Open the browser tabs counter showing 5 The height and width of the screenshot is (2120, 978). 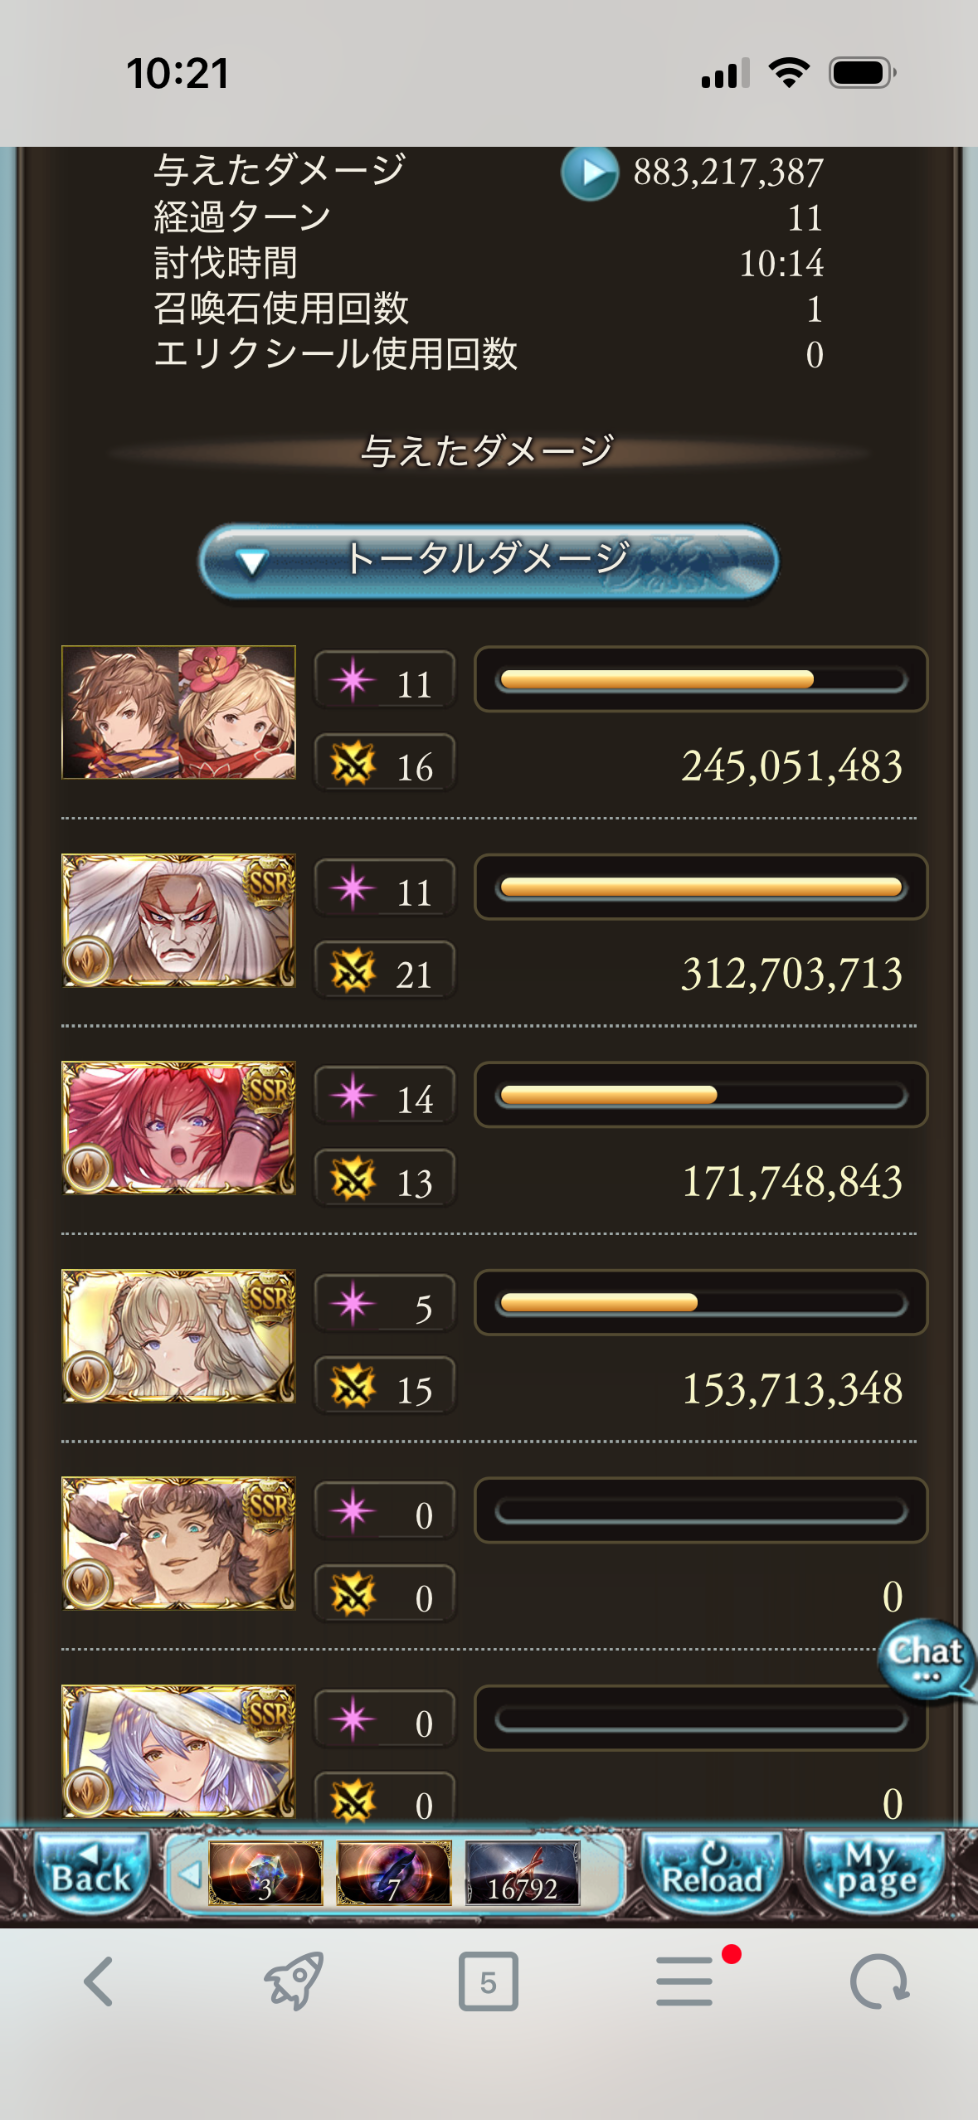click(x=488, y=1981)
